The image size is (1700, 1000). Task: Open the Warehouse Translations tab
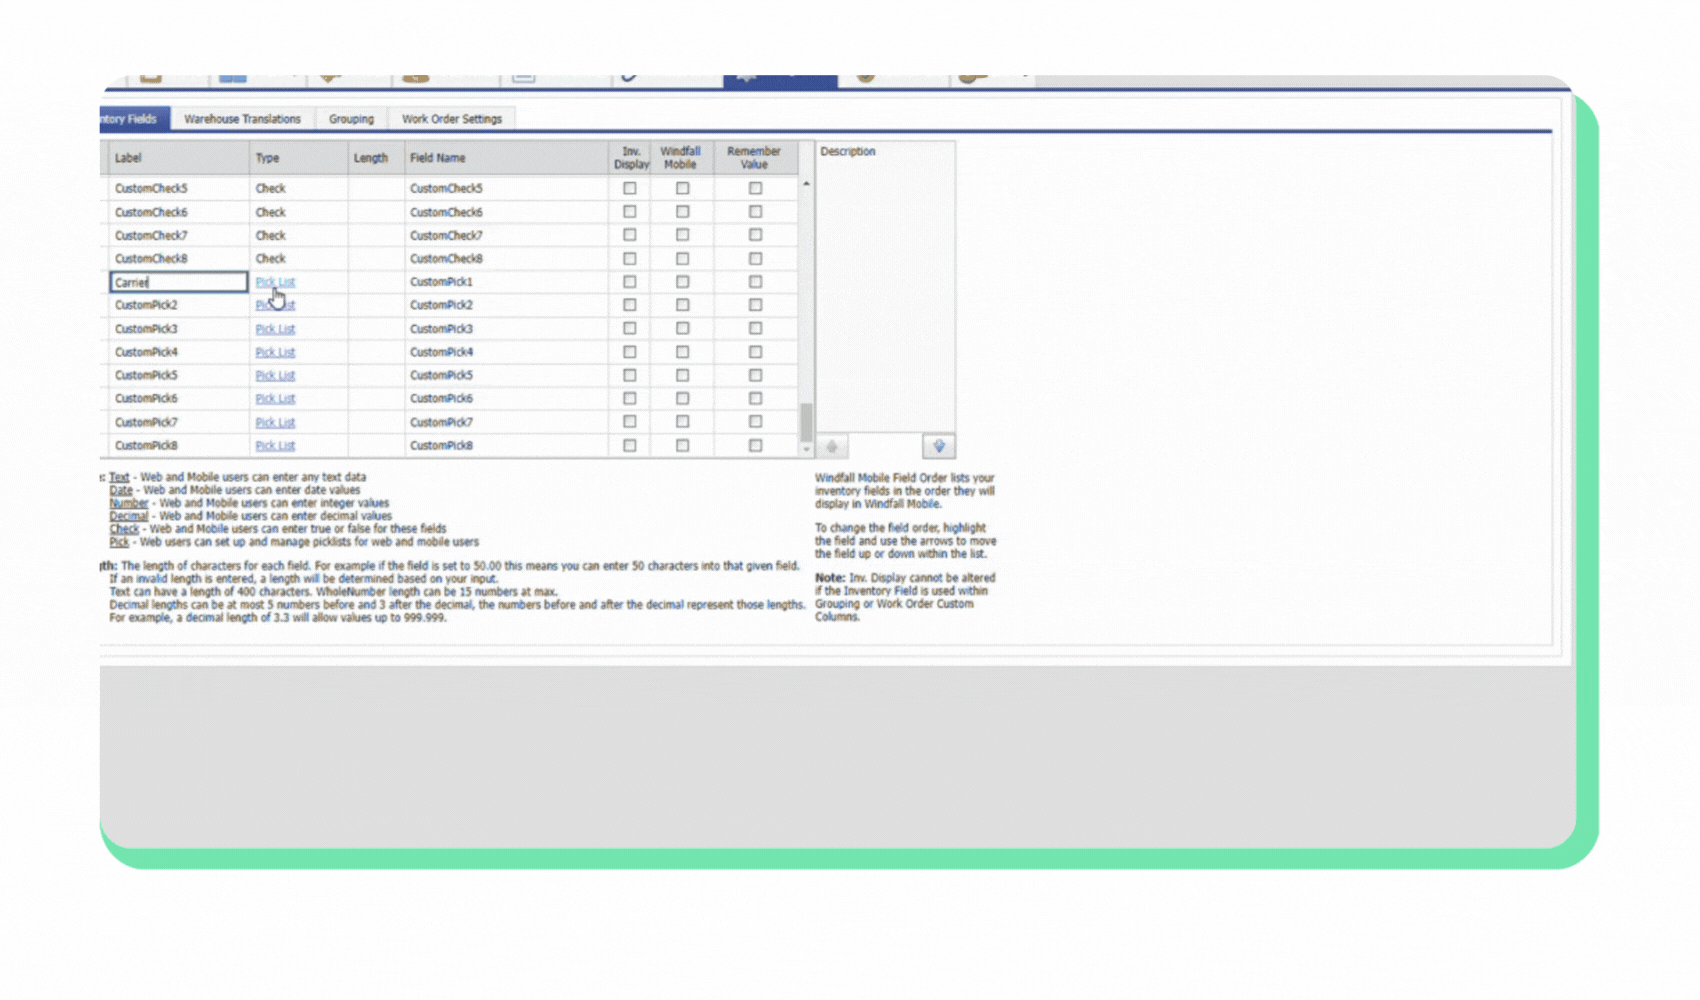pos(242,119)
